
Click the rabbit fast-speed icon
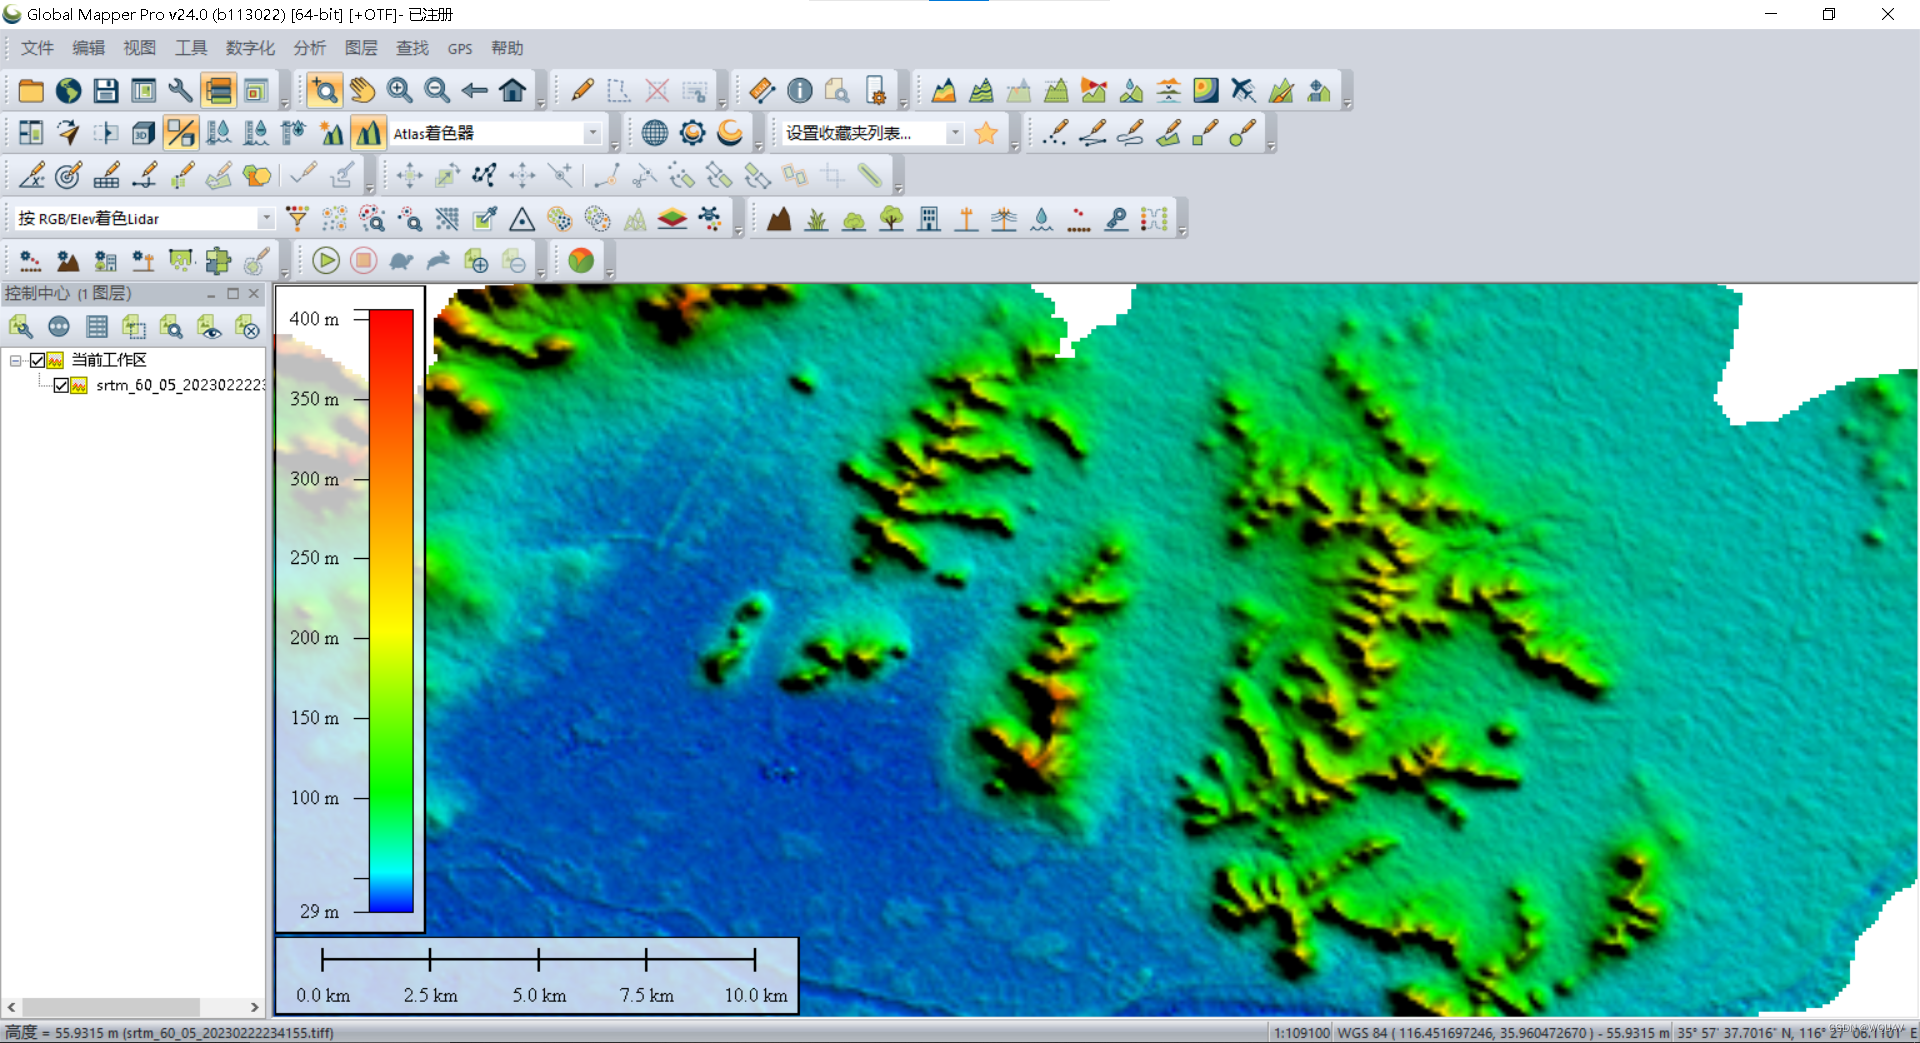pos(439,261)
